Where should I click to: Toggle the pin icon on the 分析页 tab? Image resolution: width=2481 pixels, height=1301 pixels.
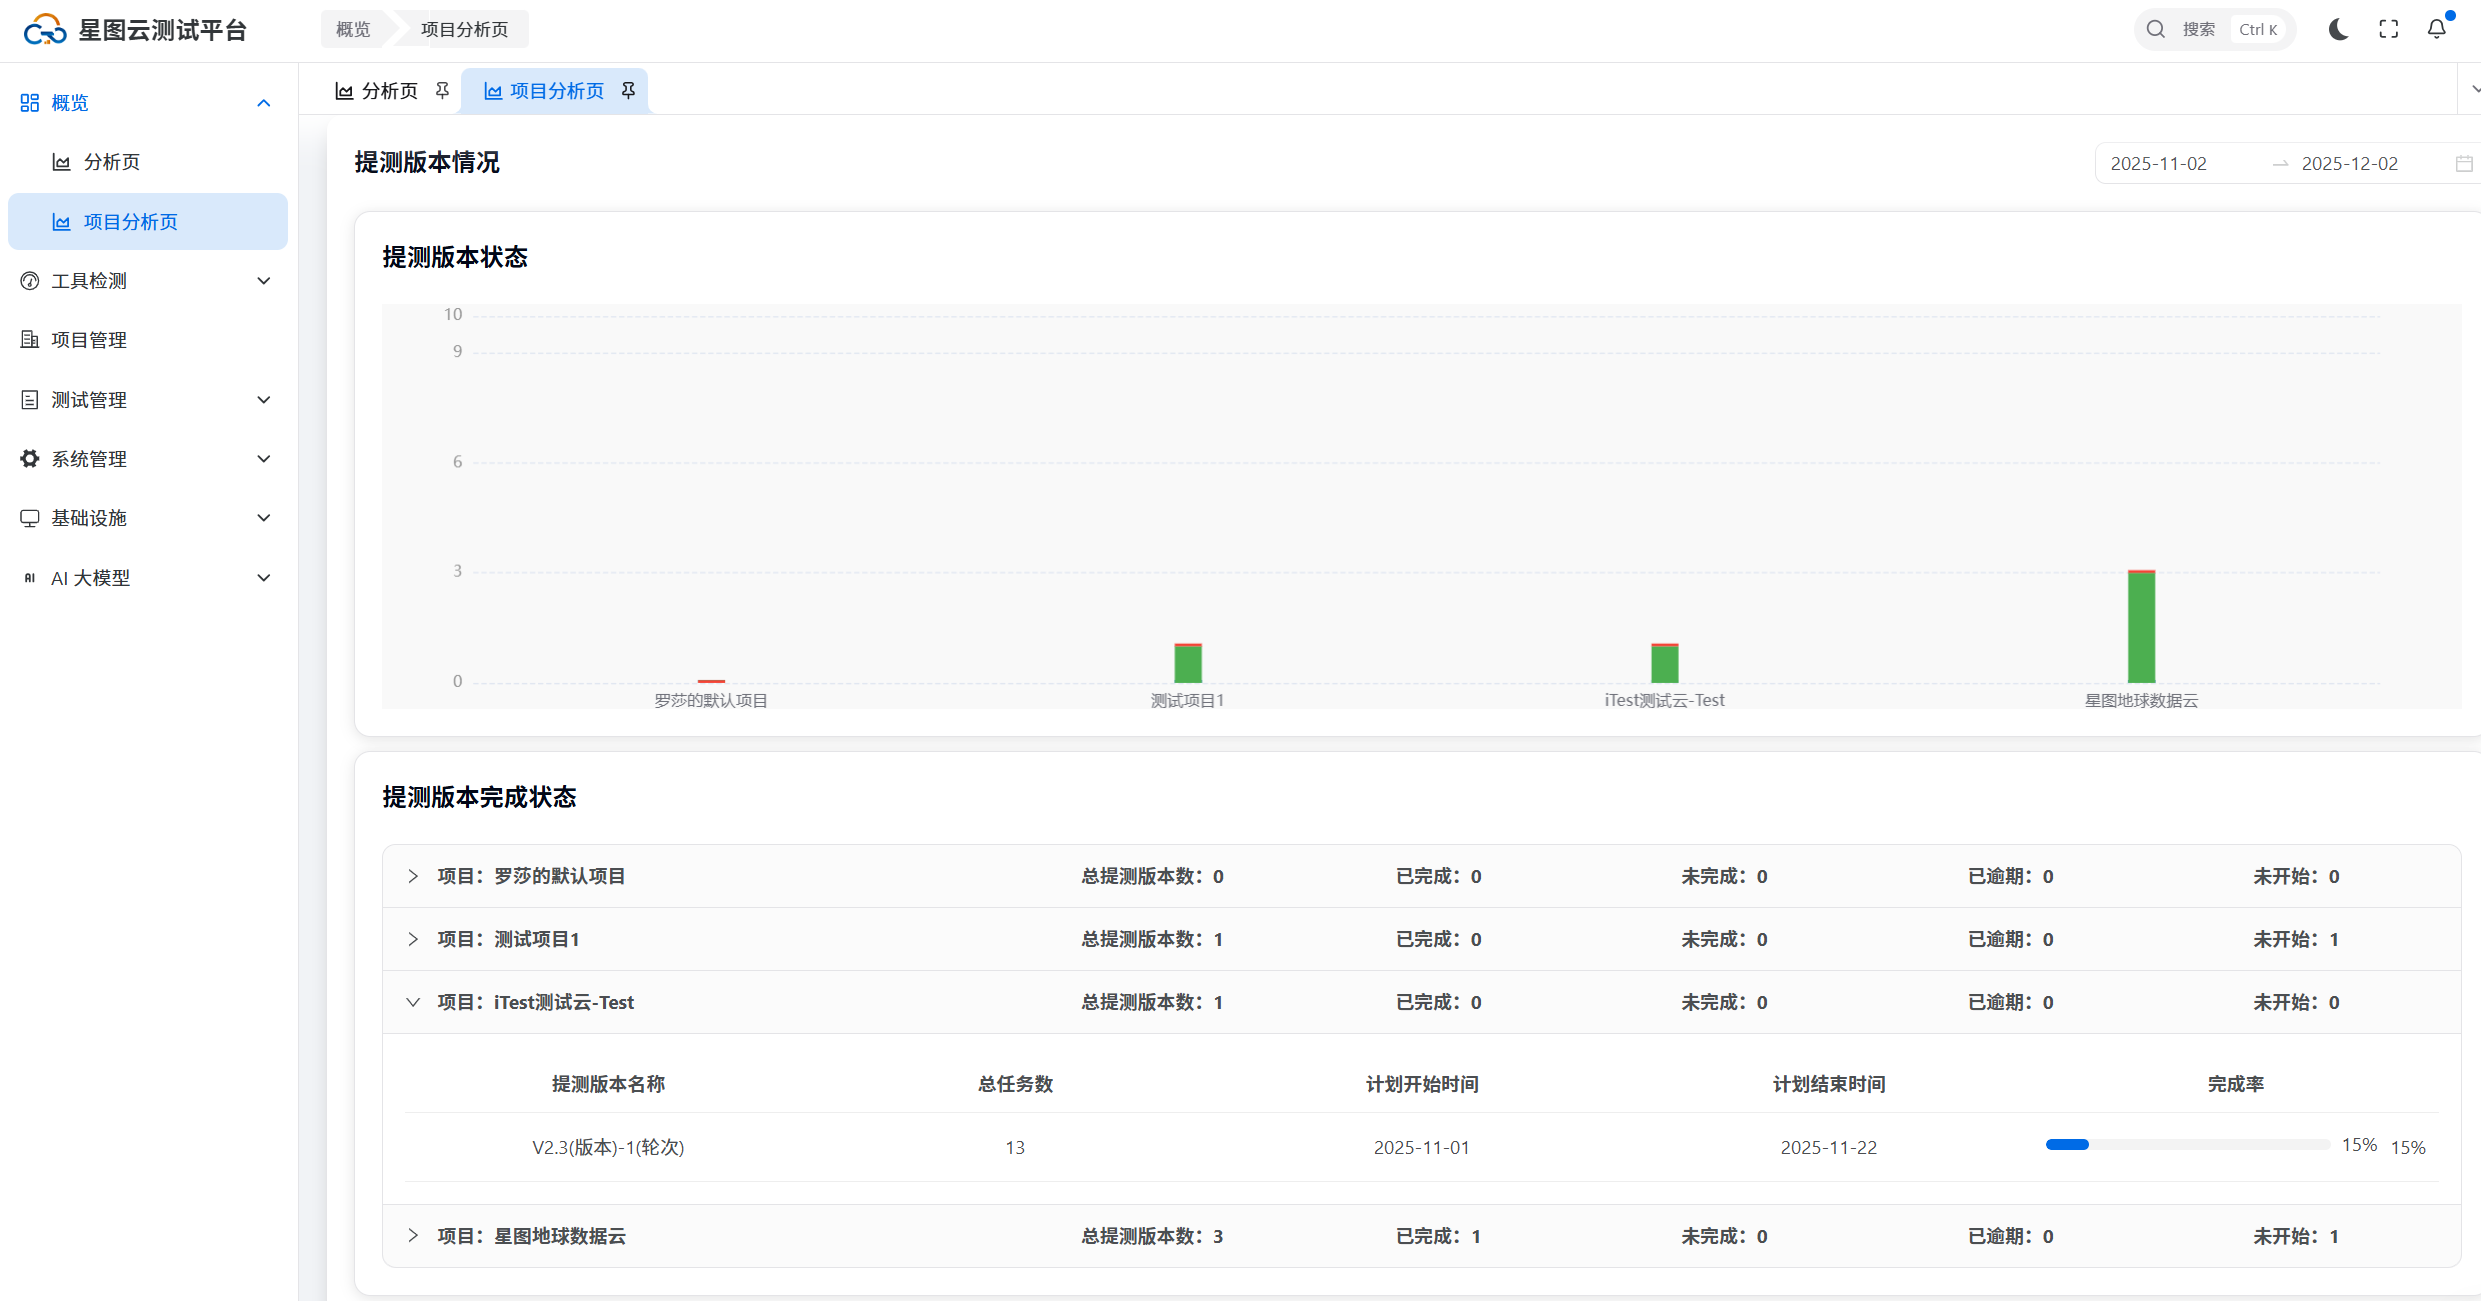pos(442,91)
